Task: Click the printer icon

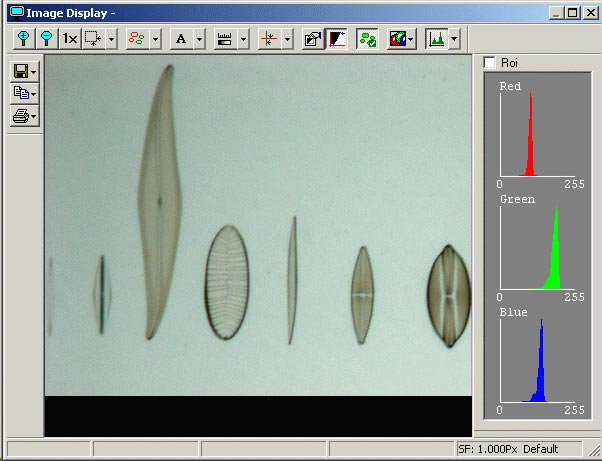Action: click(20, 117)
